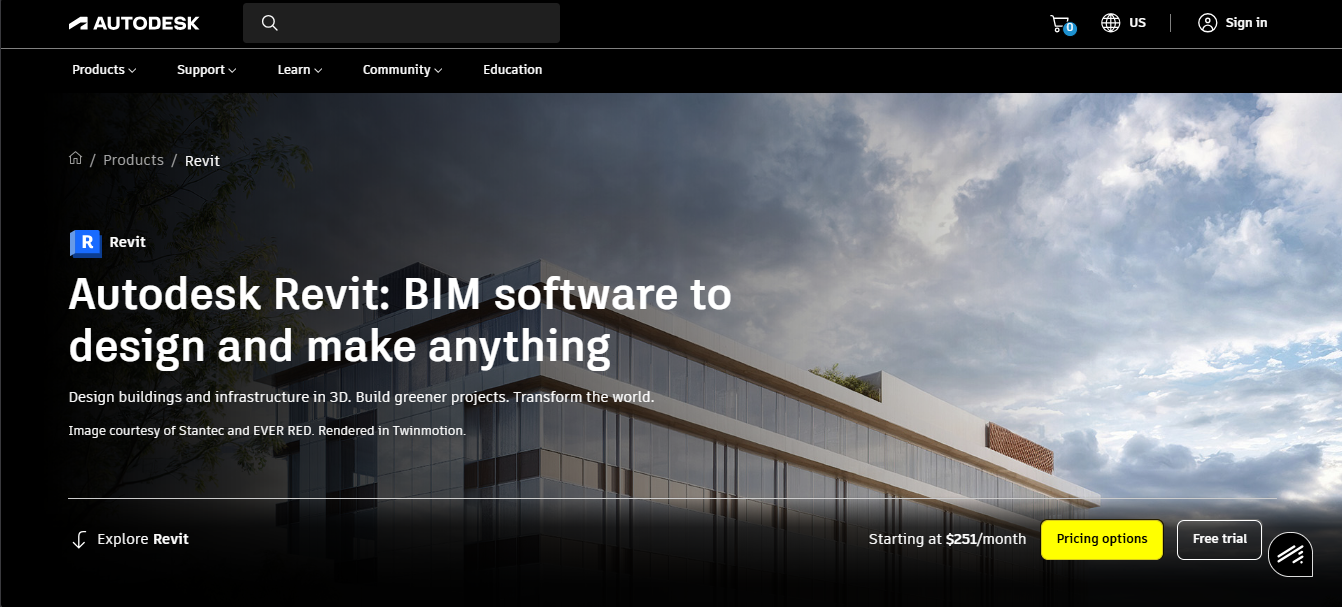
Task: Click the main Autodesk Revit headline
Action: point(400,321)
